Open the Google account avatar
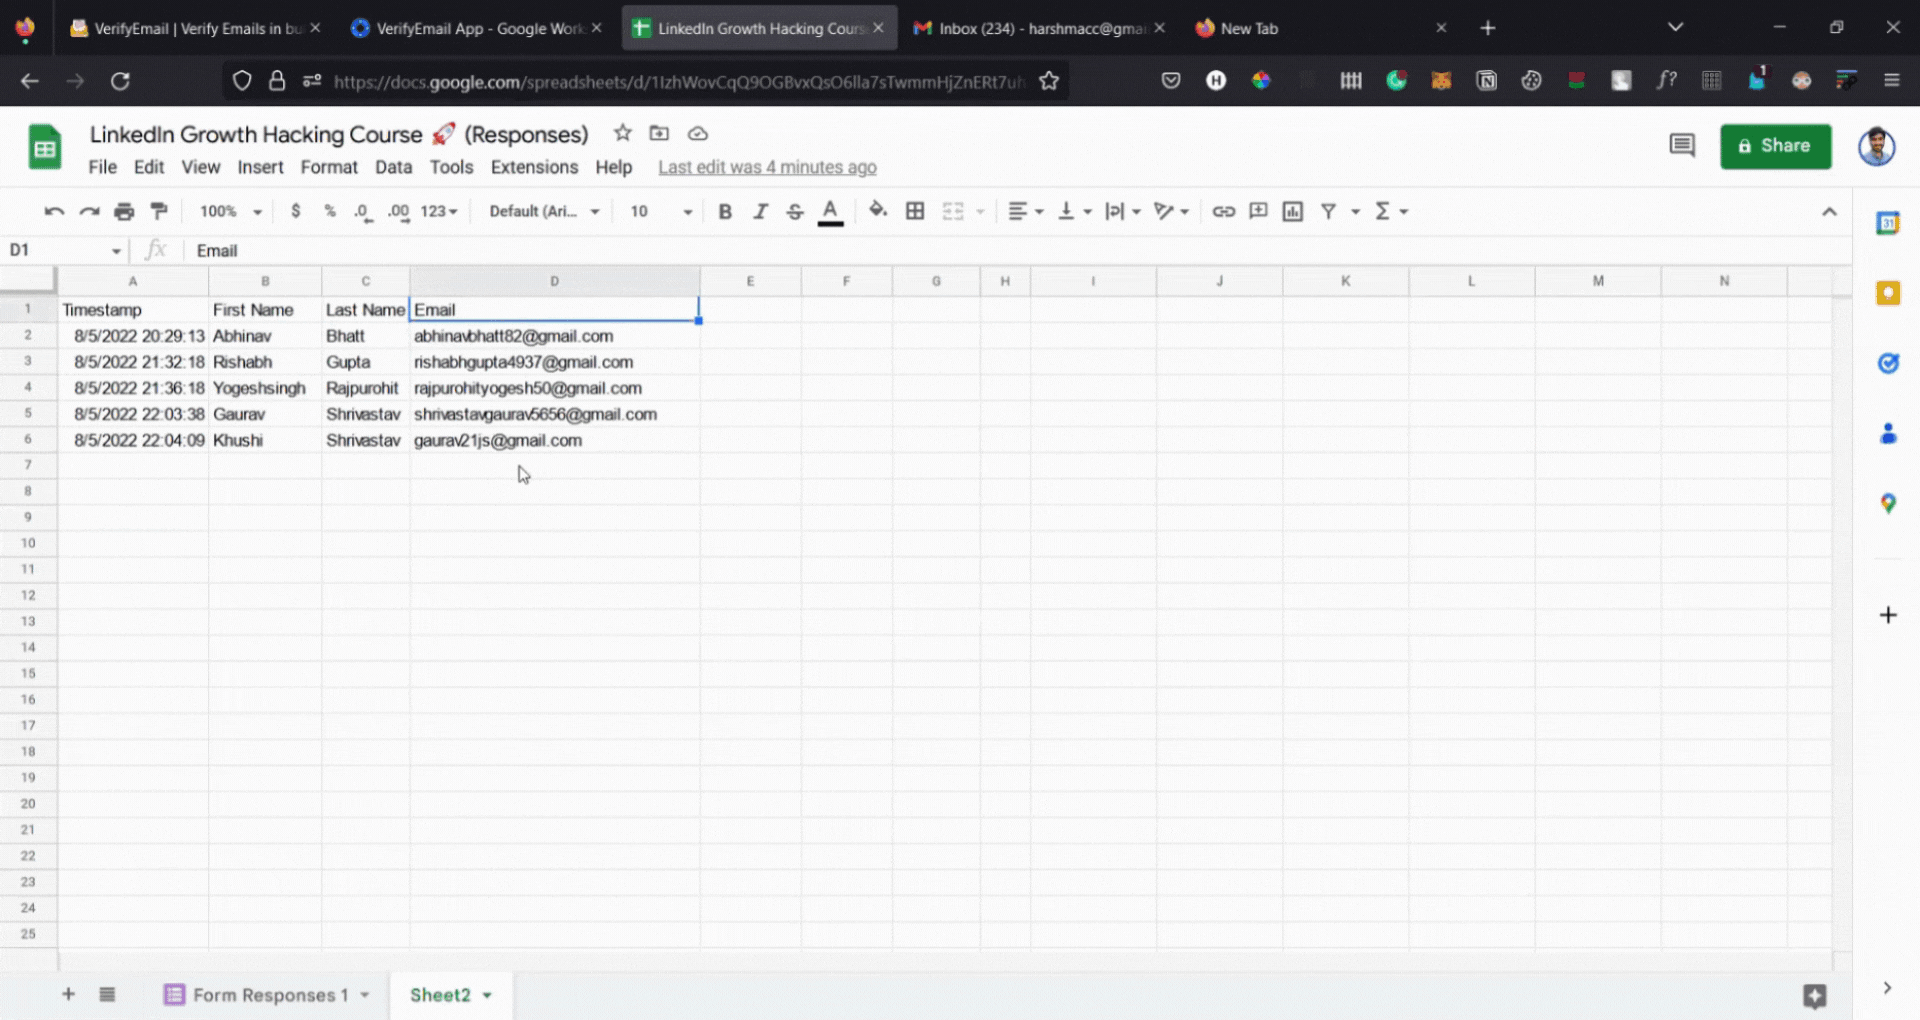The height and width of the screenshot is (1020, 1920). coord(1876,146)
